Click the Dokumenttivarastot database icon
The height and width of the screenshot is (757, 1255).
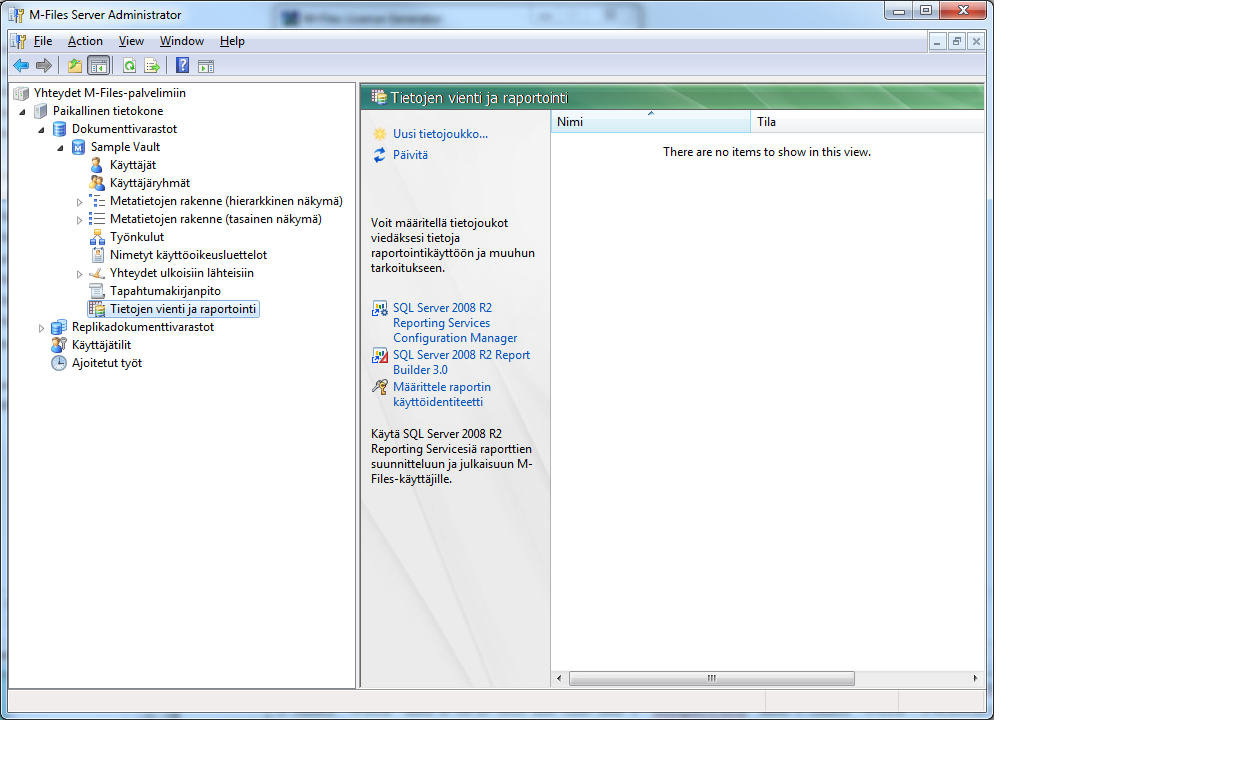click(x=60, y=129)
